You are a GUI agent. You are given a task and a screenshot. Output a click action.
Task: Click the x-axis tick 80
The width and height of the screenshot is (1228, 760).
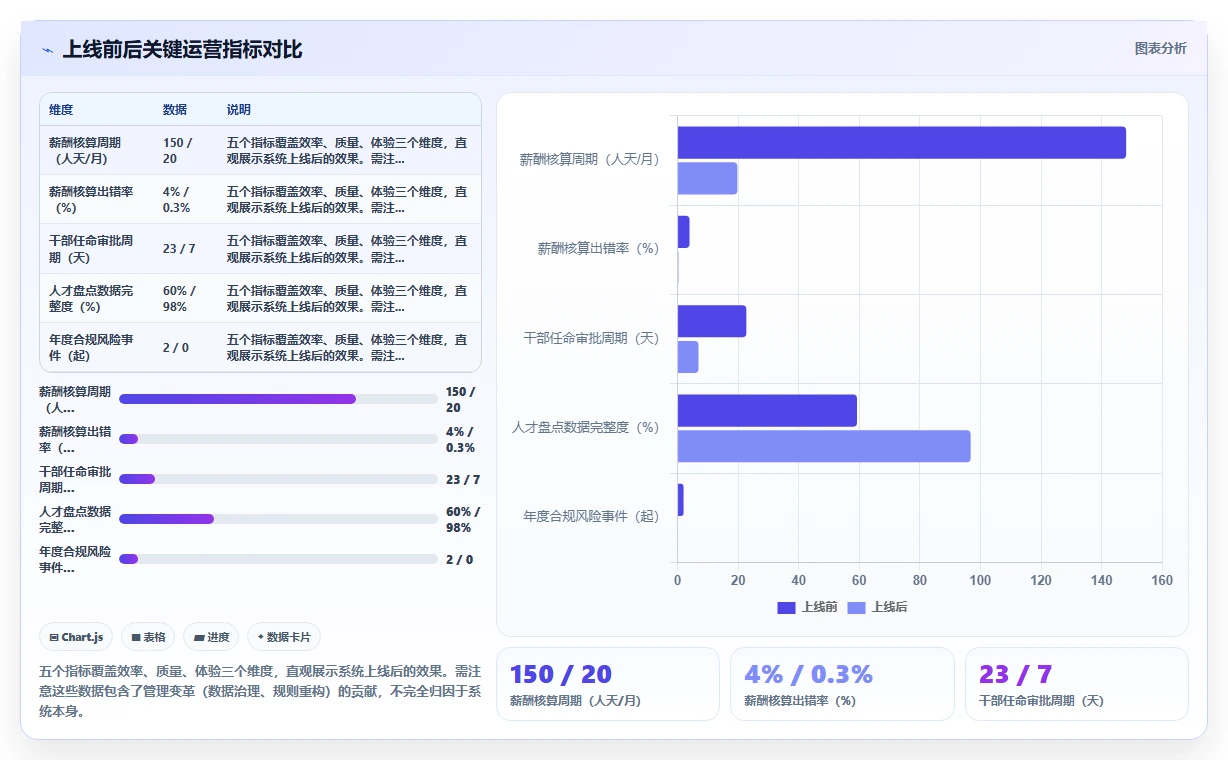point(919,580)
